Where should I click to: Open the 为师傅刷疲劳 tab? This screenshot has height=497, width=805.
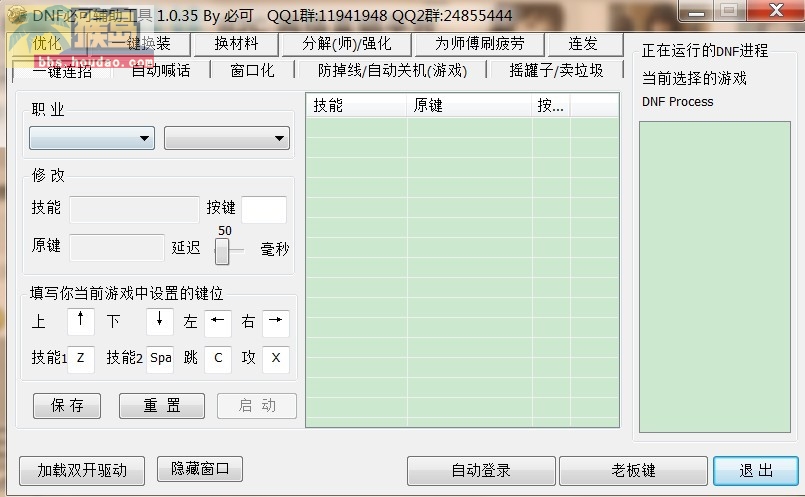(x=480, y=44)
